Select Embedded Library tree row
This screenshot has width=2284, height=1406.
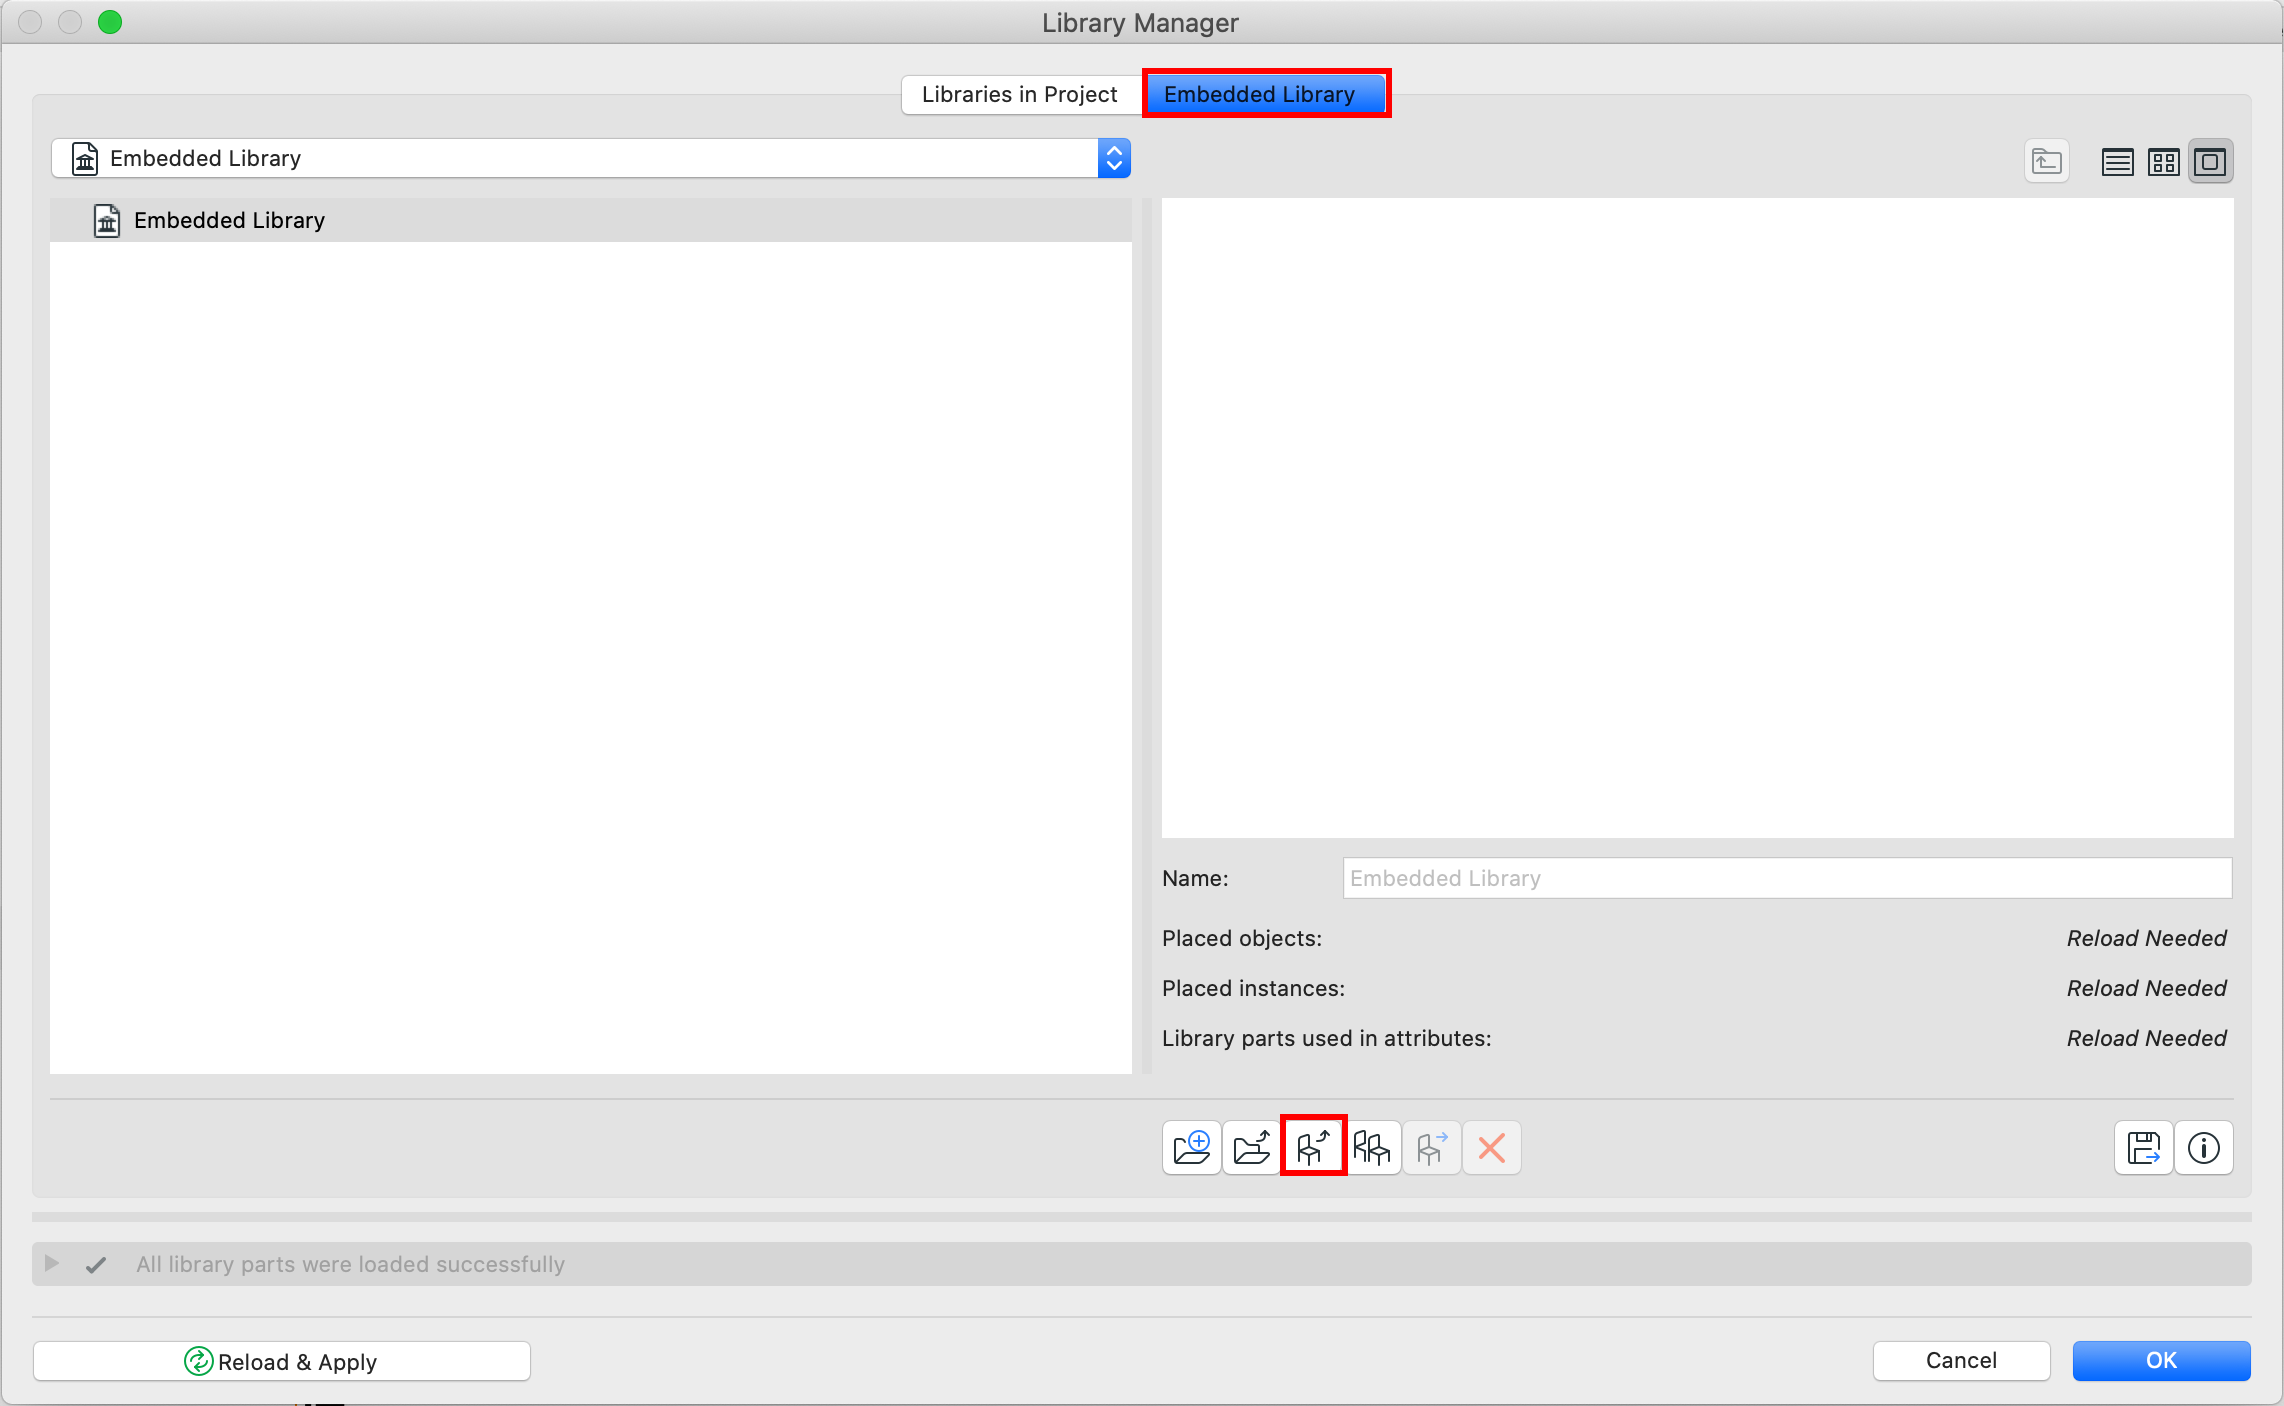coord(591,220)
